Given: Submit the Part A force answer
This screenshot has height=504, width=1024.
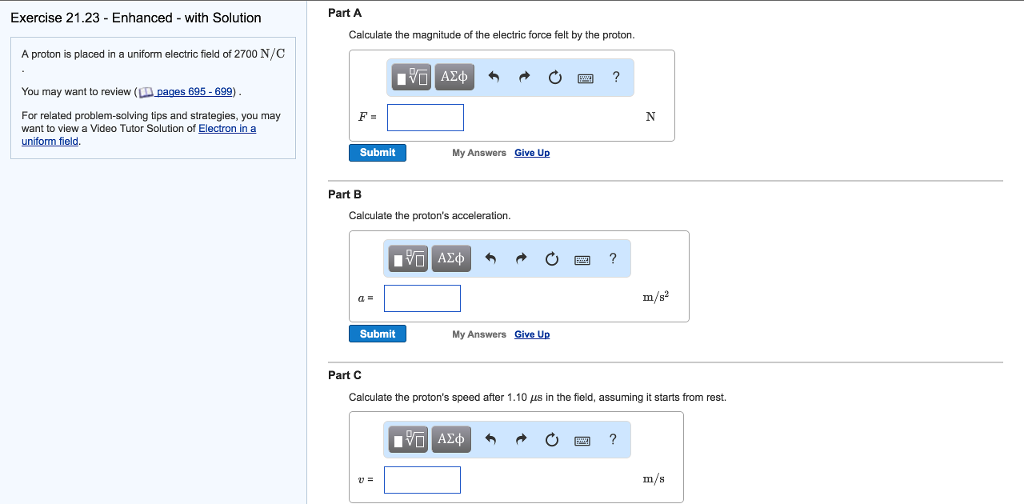Looking at the screenshot, I should [x=377, y=153].
